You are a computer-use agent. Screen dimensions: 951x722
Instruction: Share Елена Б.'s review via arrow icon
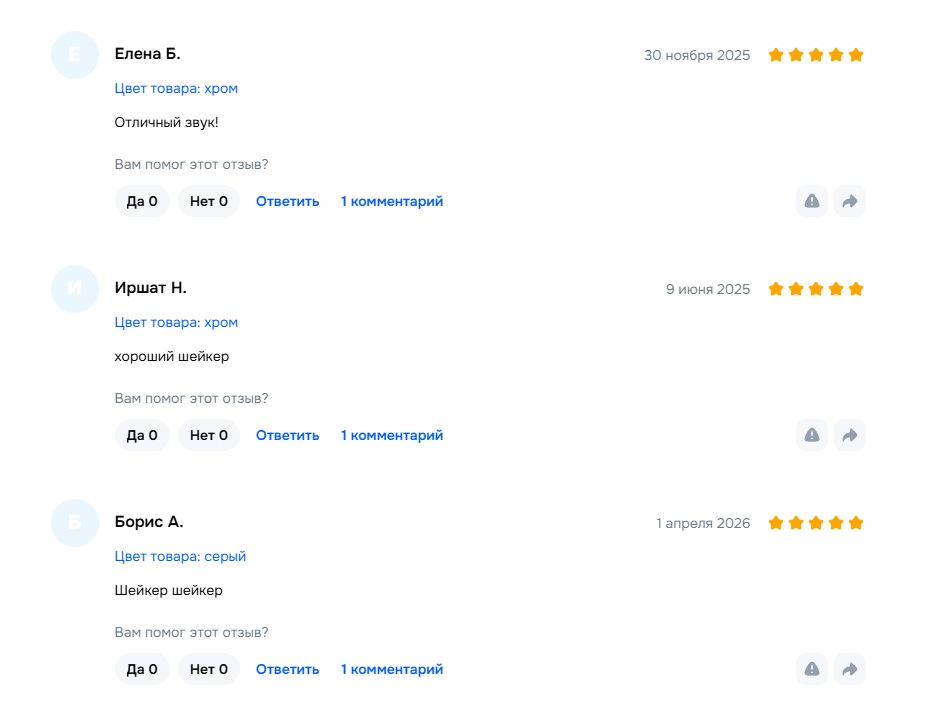point(850,201)
